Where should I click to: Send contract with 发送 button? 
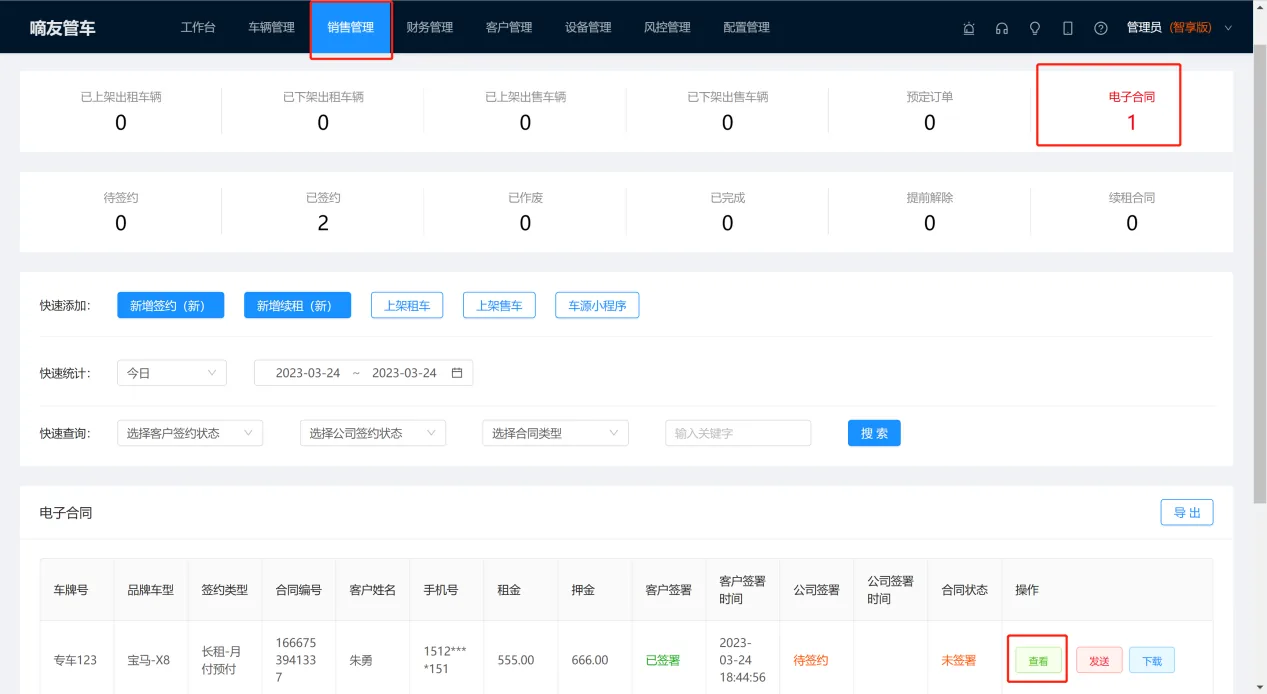coord(1099,661)
